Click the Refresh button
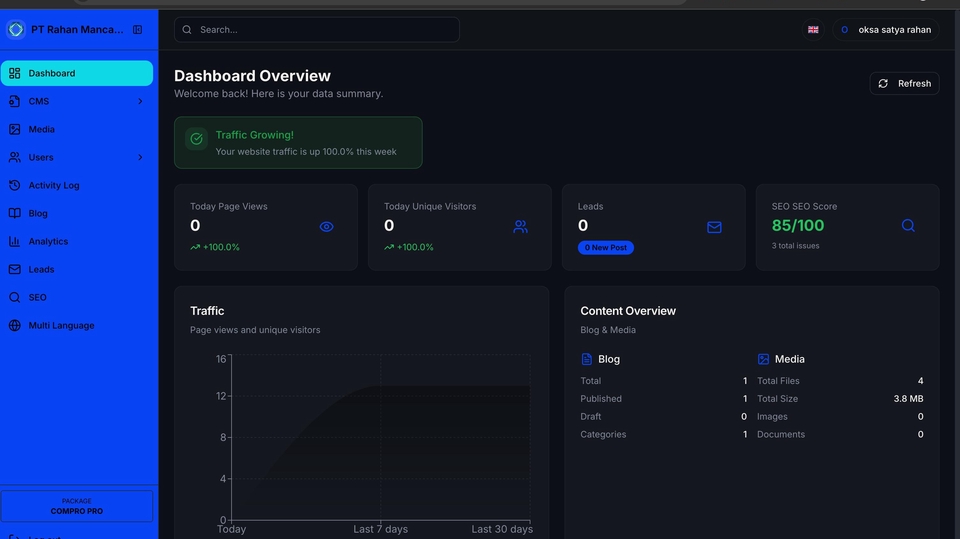960x539 pixels. [x=904, y=83]
